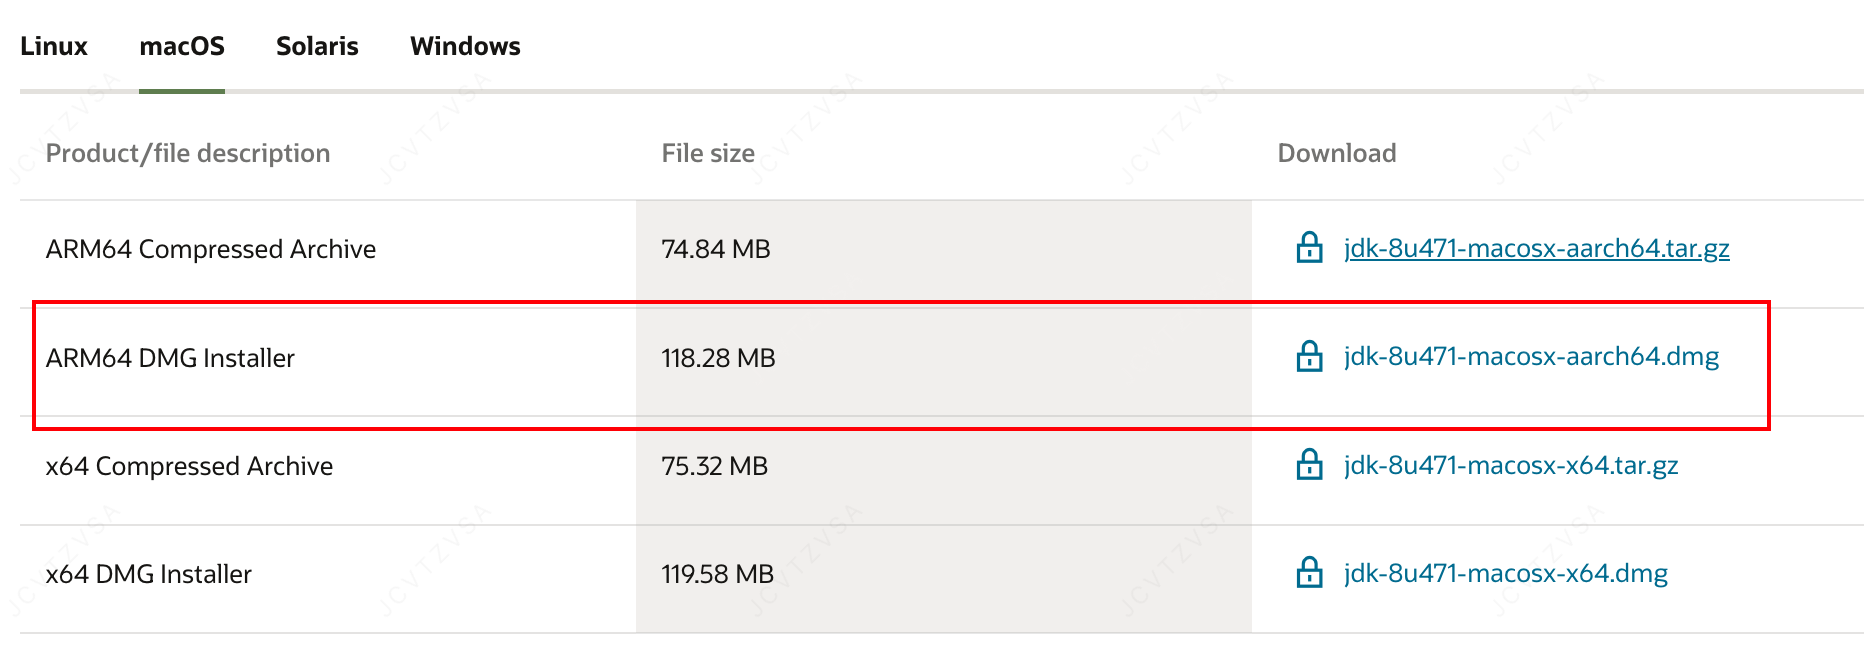Download jdk-8u471-macosx-x64.dmg installer
This screenshot has height=658, width=1864.
point(1505,573)
